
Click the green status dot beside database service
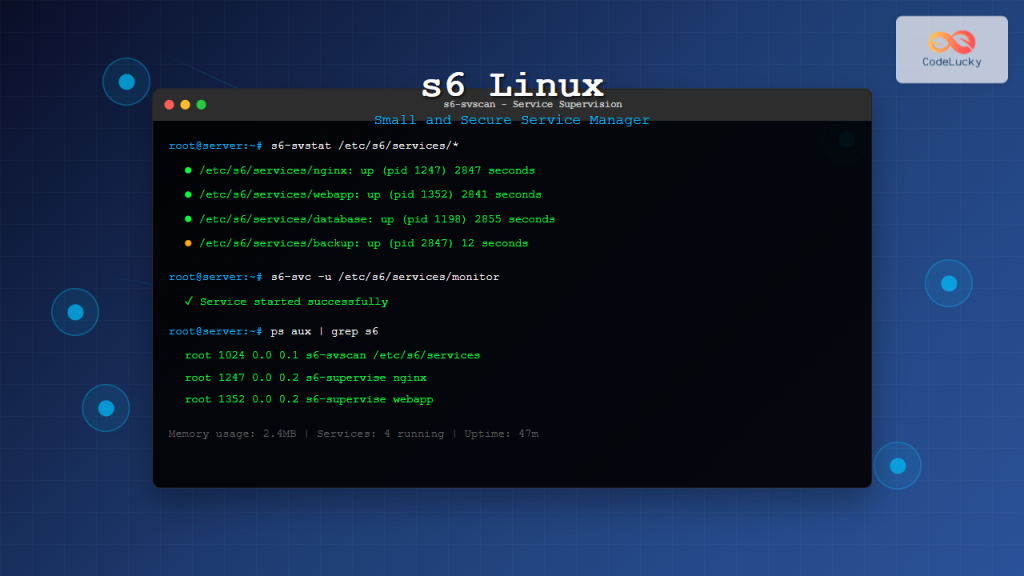pyautogui.click(x=188, y=219)
